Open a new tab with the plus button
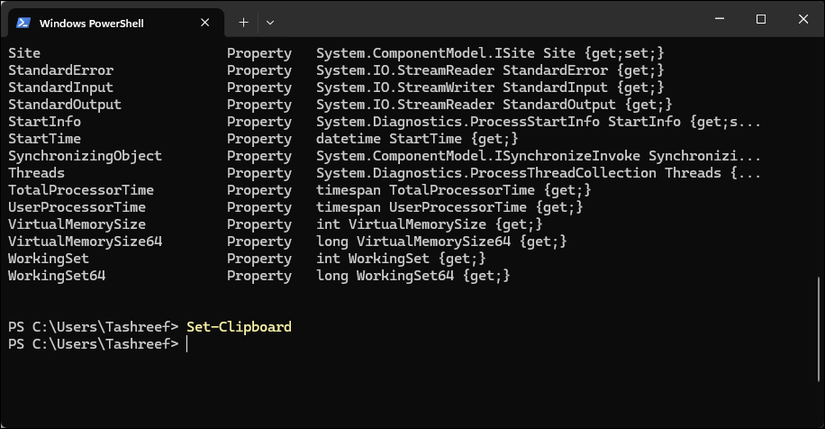 point(244,21)
